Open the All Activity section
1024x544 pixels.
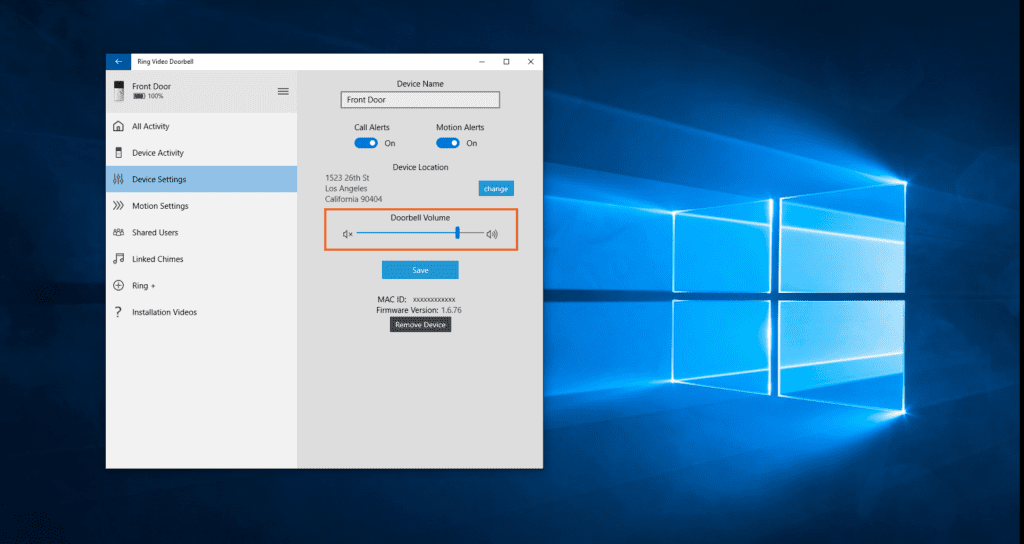pyautogui.click(x=201, y=126)
